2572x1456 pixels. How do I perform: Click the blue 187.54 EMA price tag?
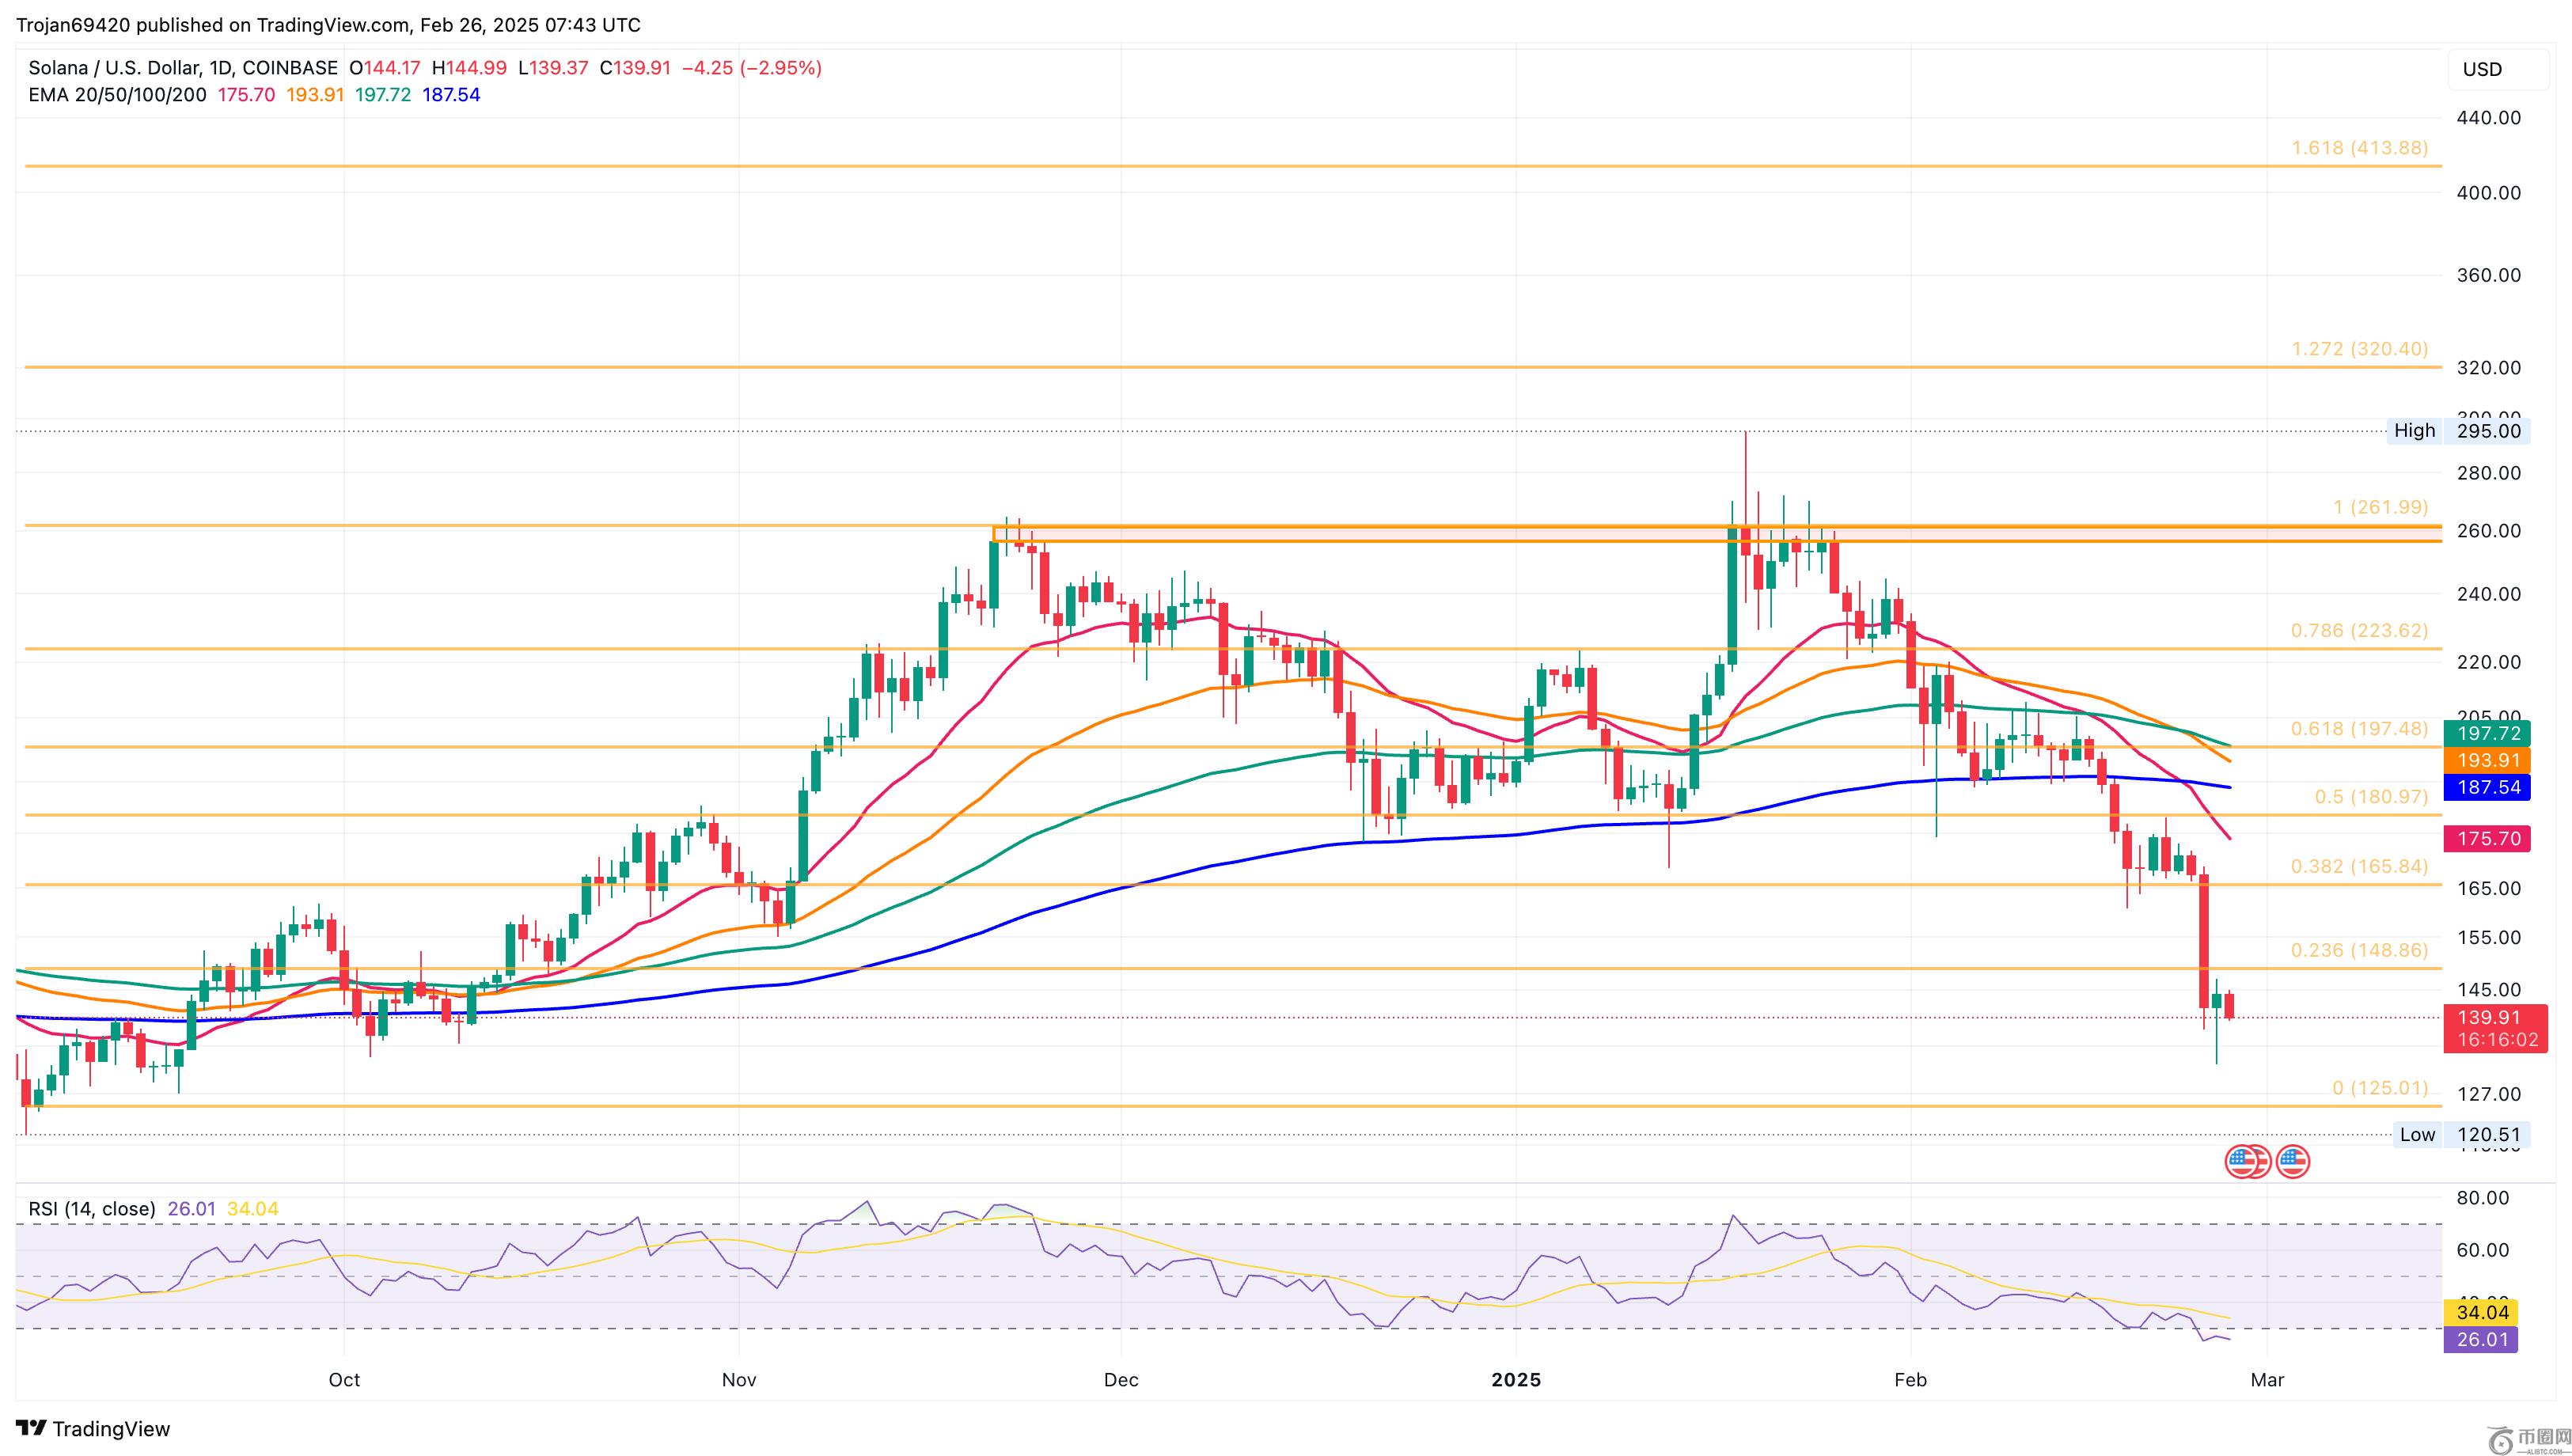tap(2487, 787)
